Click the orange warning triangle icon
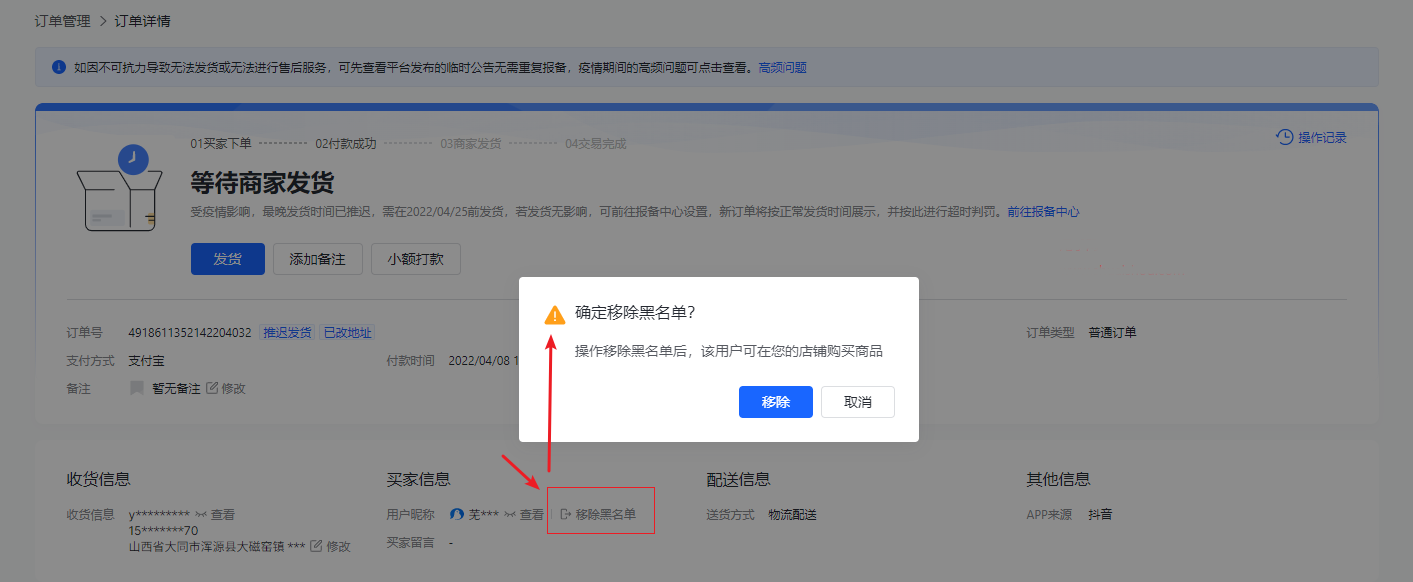This screenshot has width=1413, height=582. [555, 315]
